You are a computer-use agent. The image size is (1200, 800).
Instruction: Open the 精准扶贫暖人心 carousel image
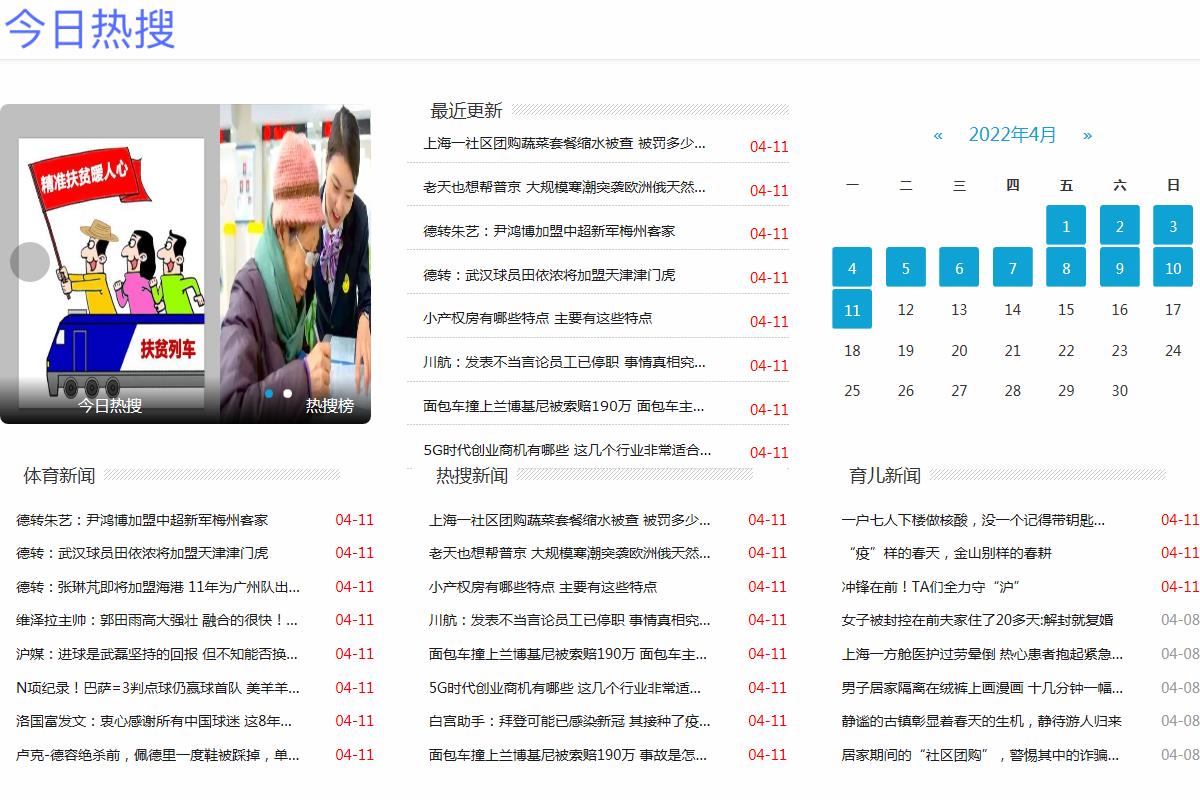(x=110, y=264)
